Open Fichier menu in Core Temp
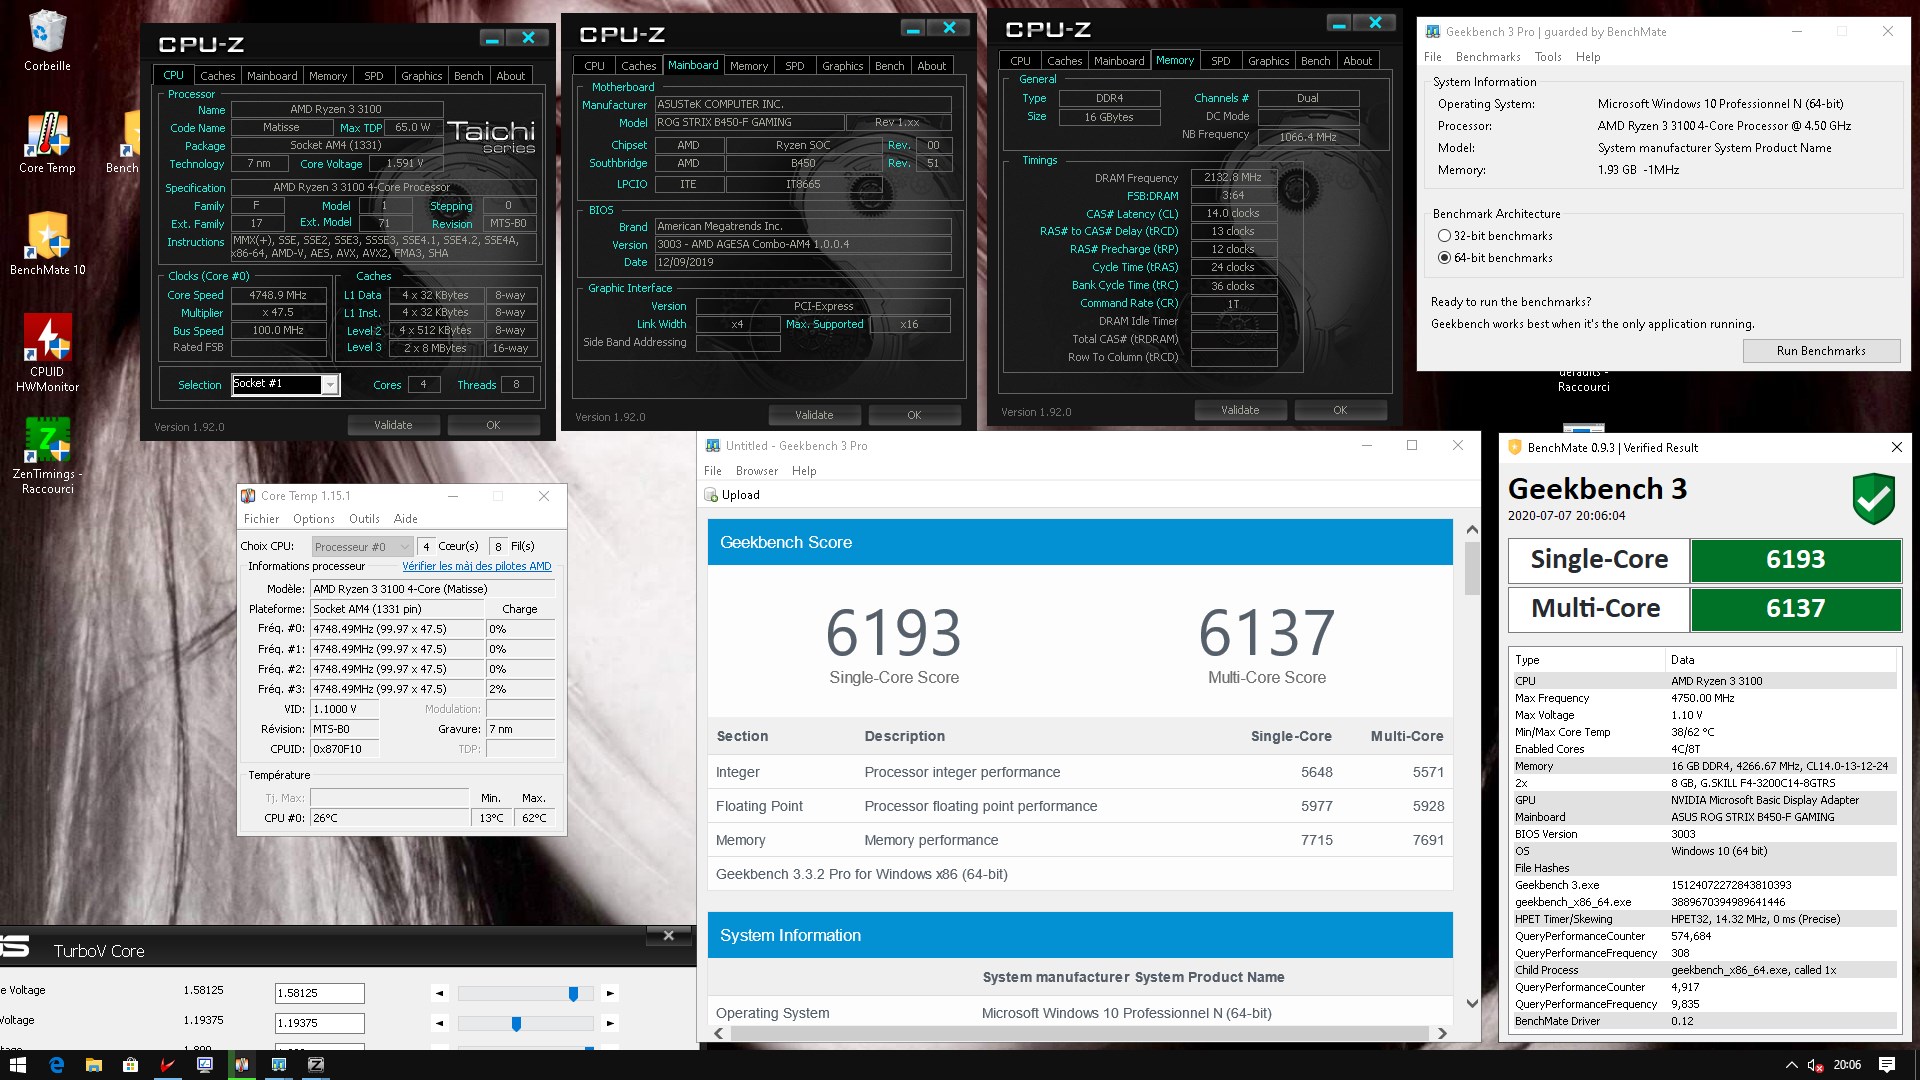This screenshot has height=1080, width=1920. pyautogui.click(x=261, y=519)
